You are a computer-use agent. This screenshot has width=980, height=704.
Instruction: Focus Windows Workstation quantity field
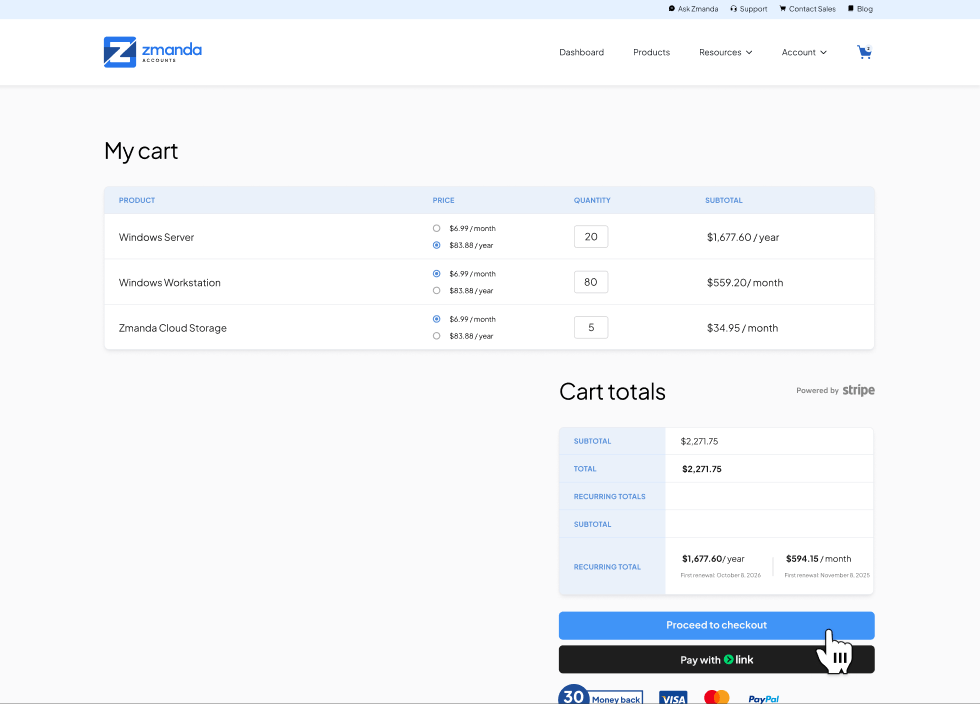[x=591, y=282]
